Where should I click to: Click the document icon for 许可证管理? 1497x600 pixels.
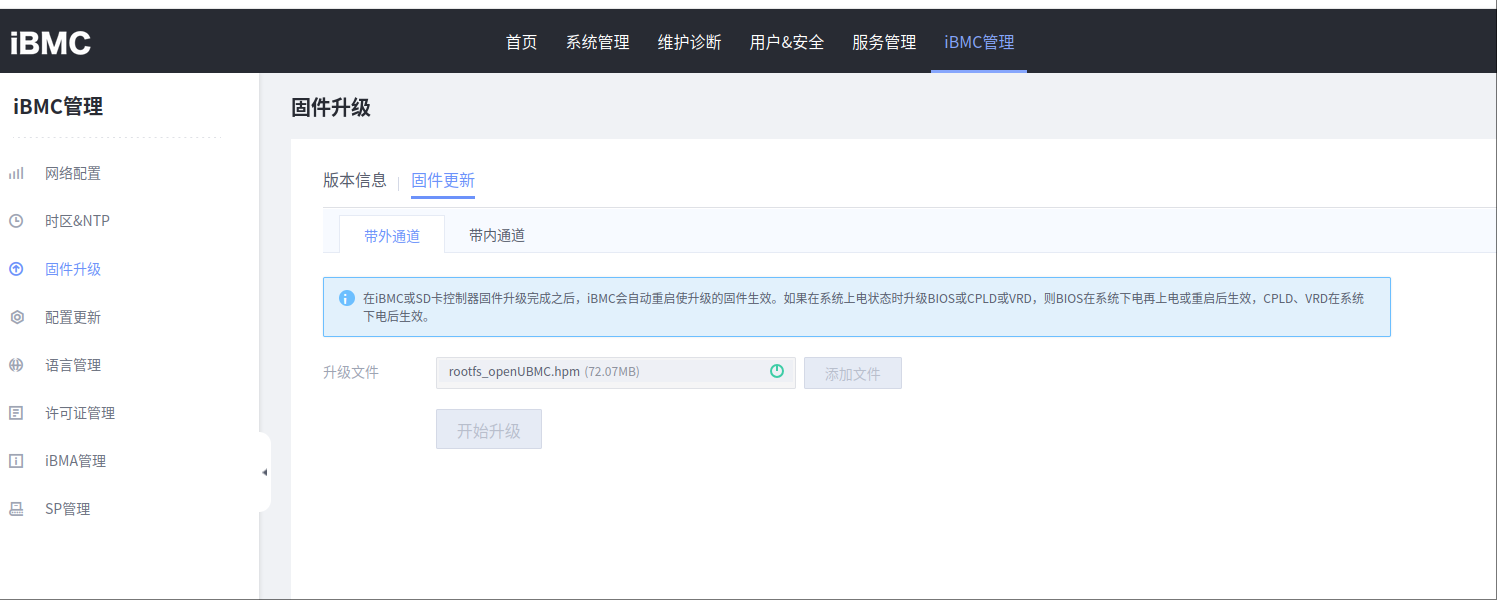tap(16, 413)
